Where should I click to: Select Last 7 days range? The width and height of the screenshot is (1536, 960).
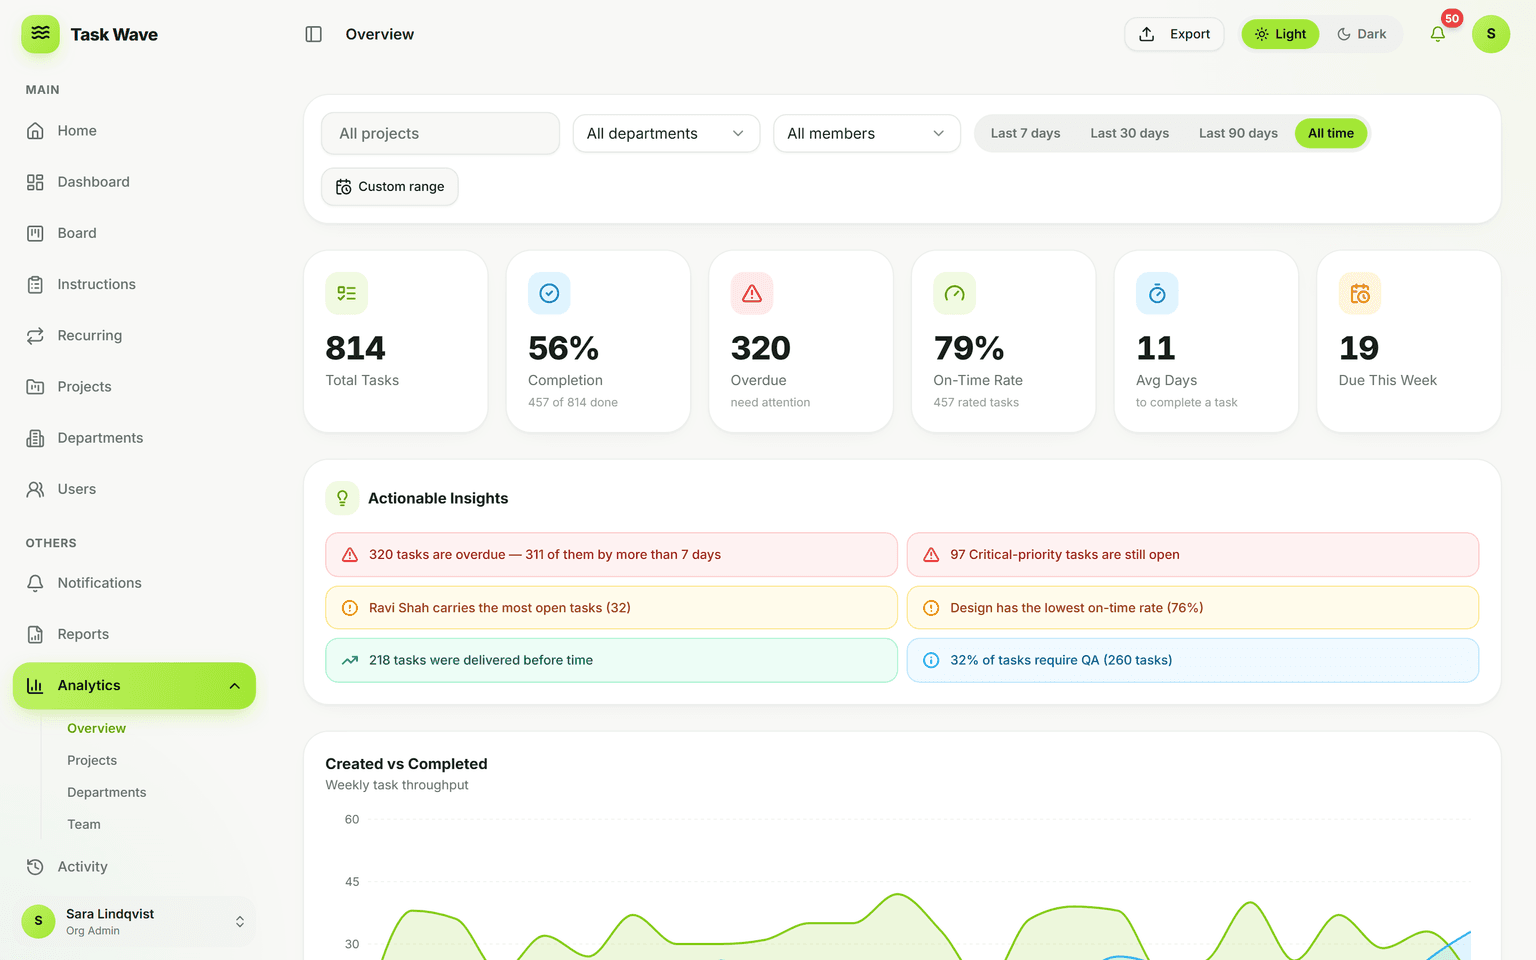pos(1025,133)
